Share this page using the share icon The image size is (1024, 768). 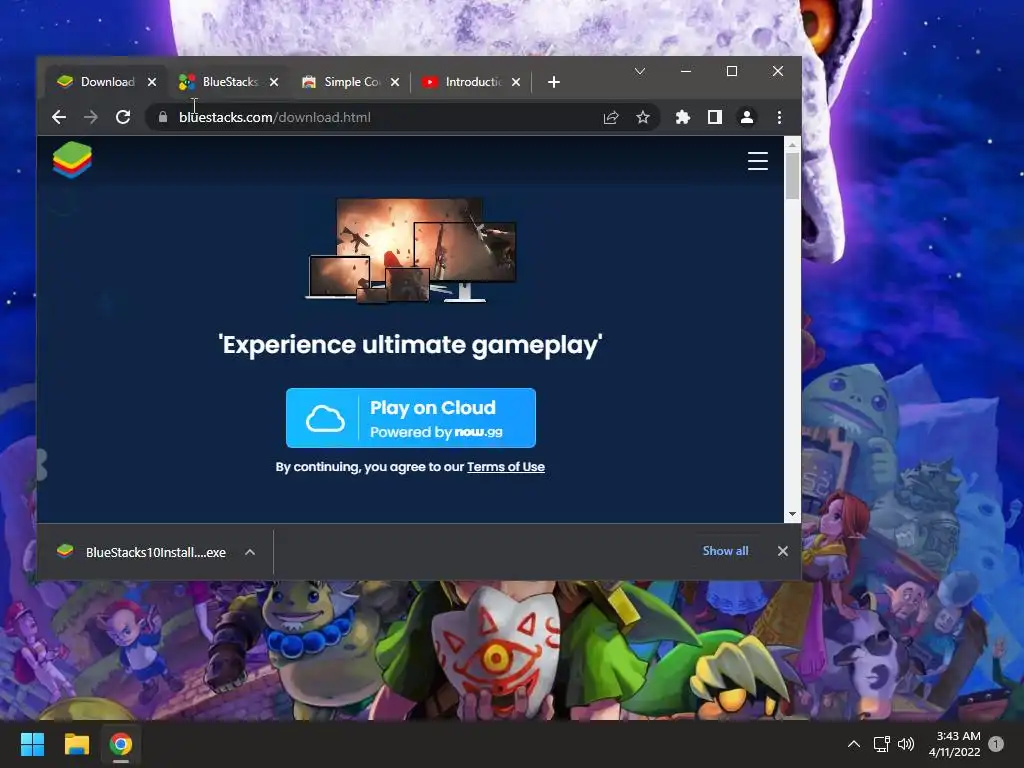coord(611,117)
